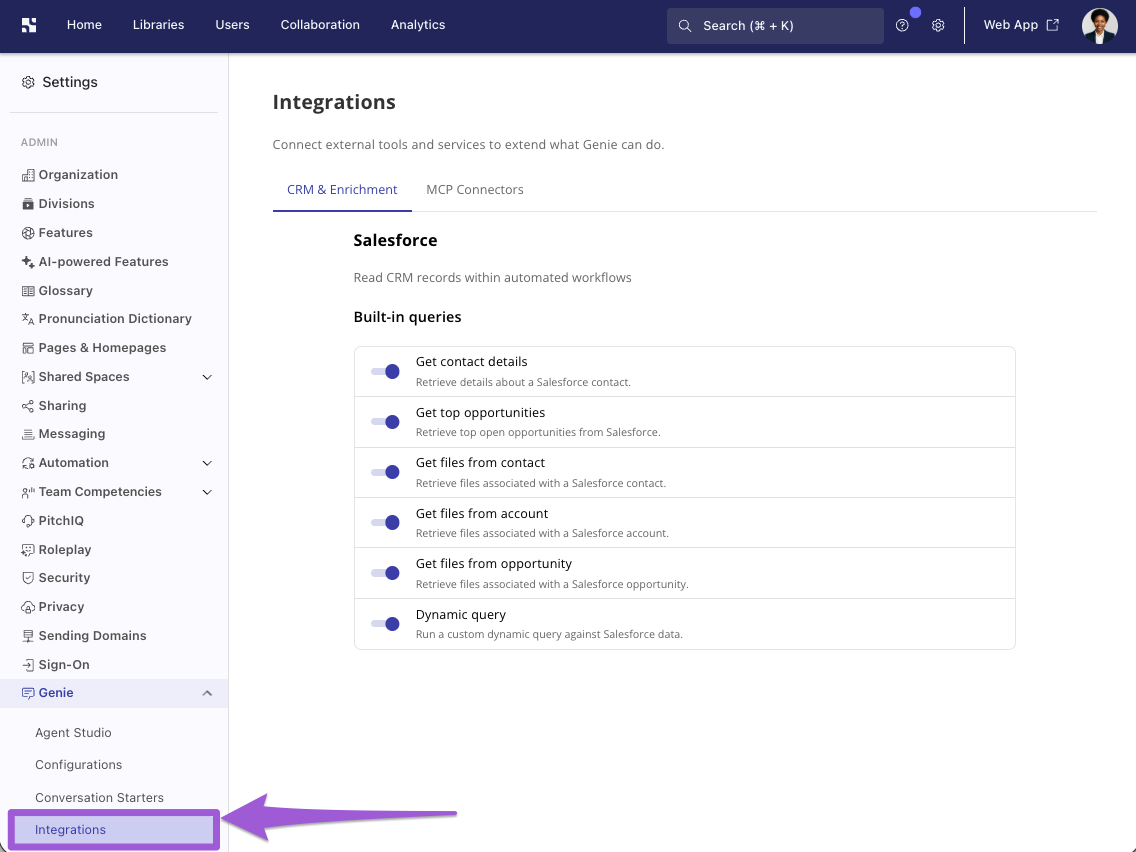Viewport: 1136px width, 852px height.
Task: Expand the Automation submenu chevron
Action: (x=207, y=463)
